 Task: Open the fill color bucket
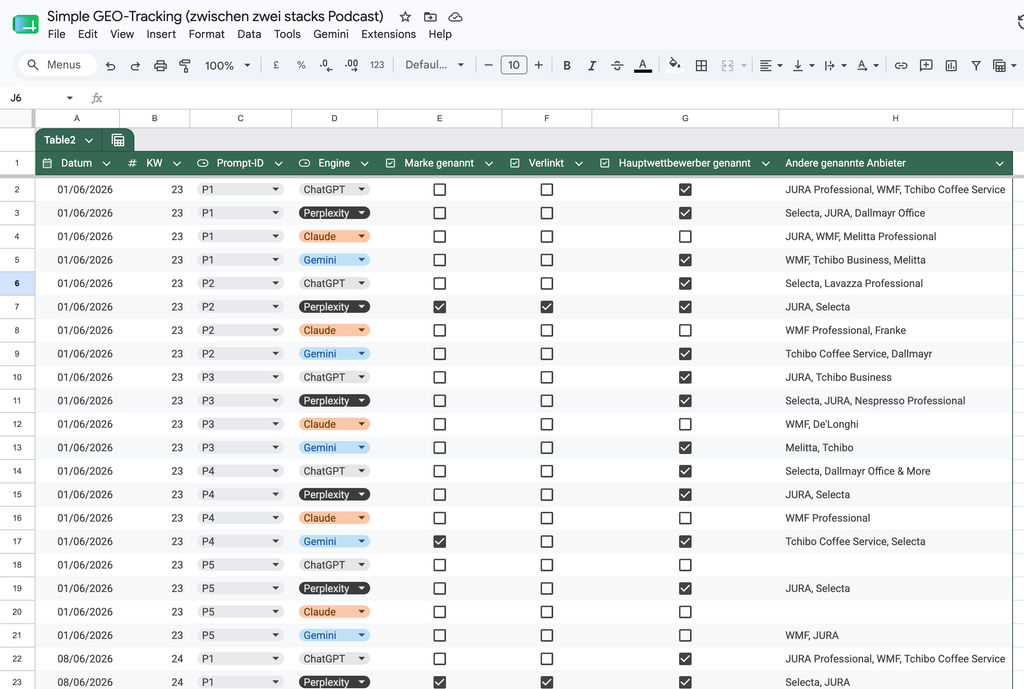(x=675, y=64)
